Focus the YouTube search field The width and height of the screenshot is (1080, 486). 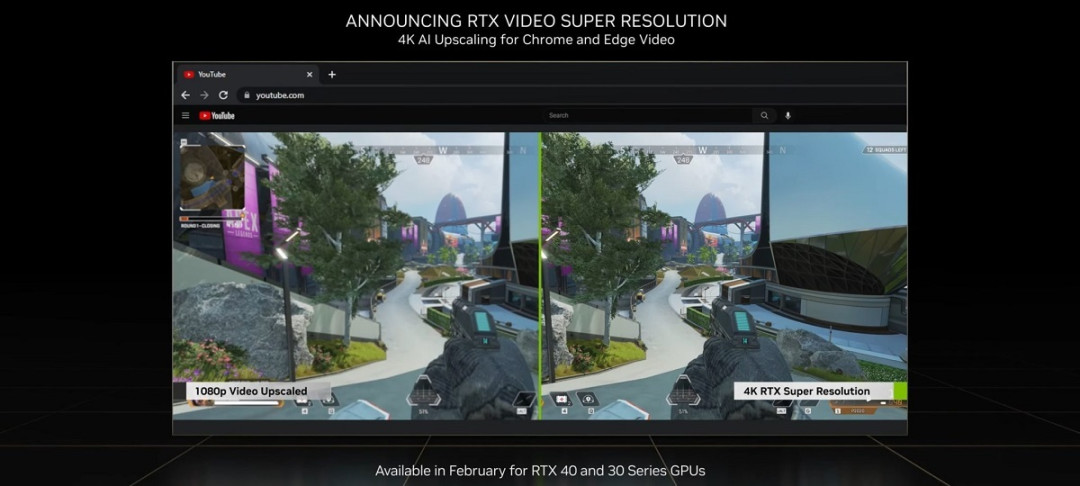pyautogui.click(x=645, y=116)
